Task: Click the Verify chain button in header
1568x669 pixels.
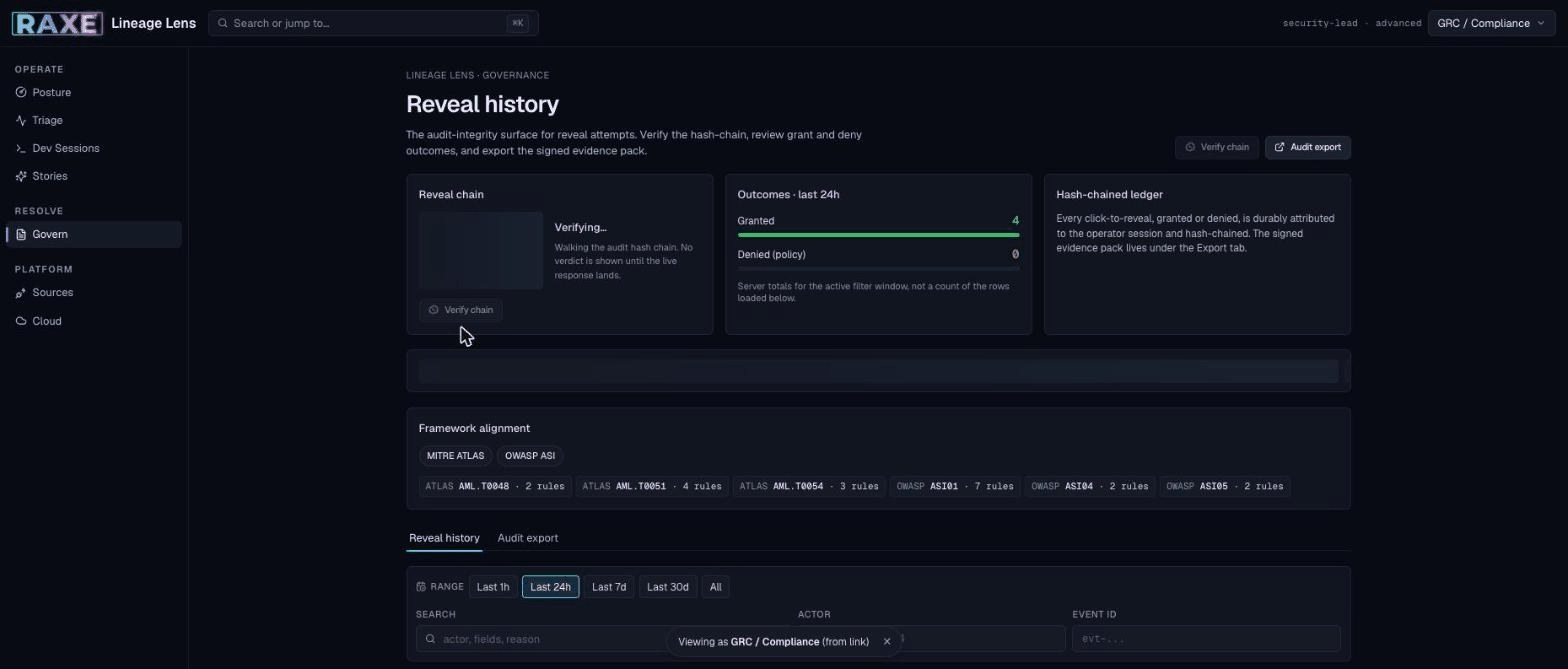Action: [1217, 147]
